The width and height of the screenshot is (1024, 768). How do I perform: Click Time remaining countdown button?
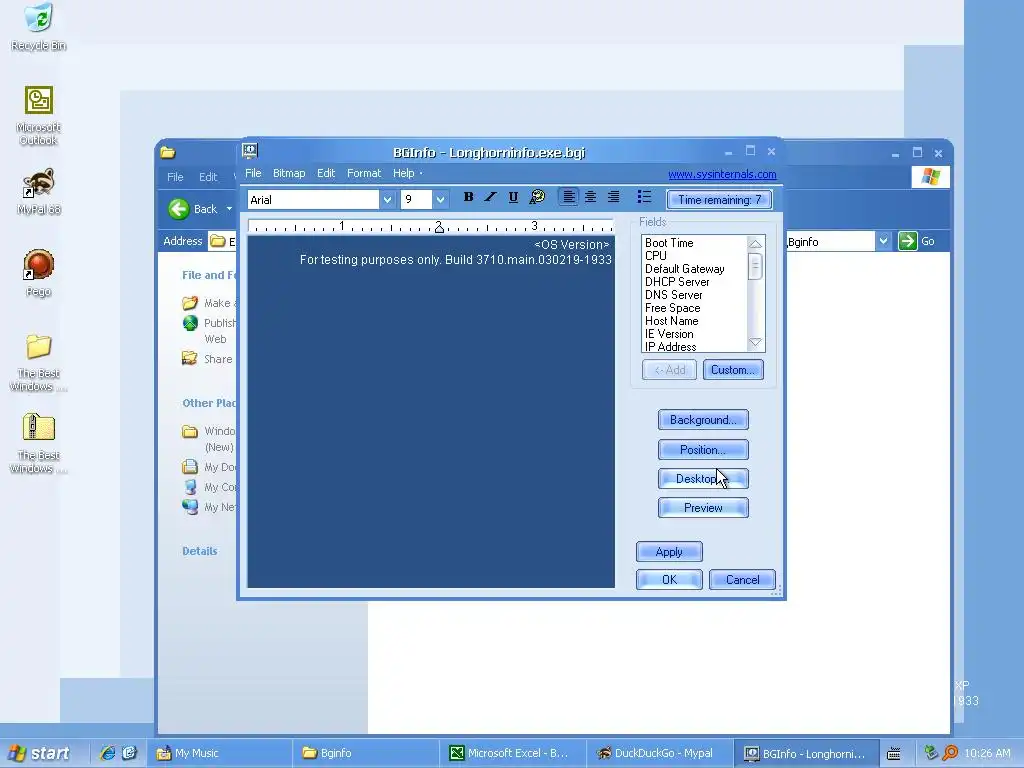719,200
